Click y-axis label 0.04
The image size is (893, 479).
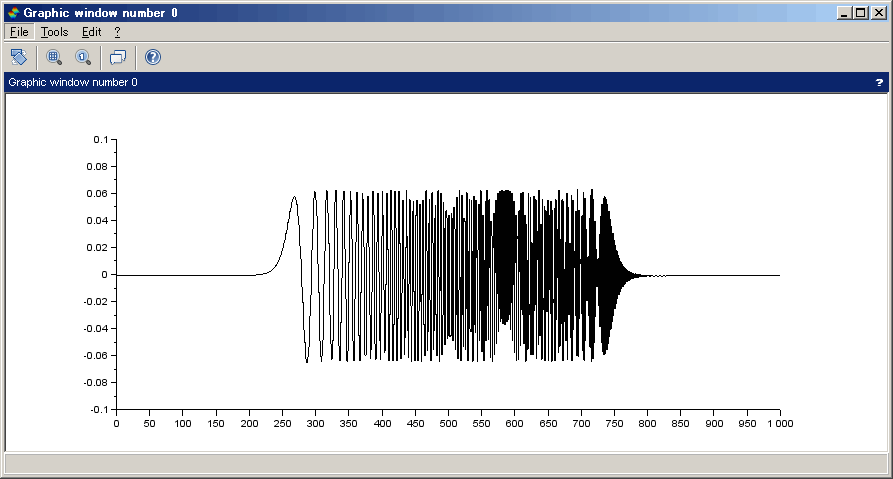(97, 220)
